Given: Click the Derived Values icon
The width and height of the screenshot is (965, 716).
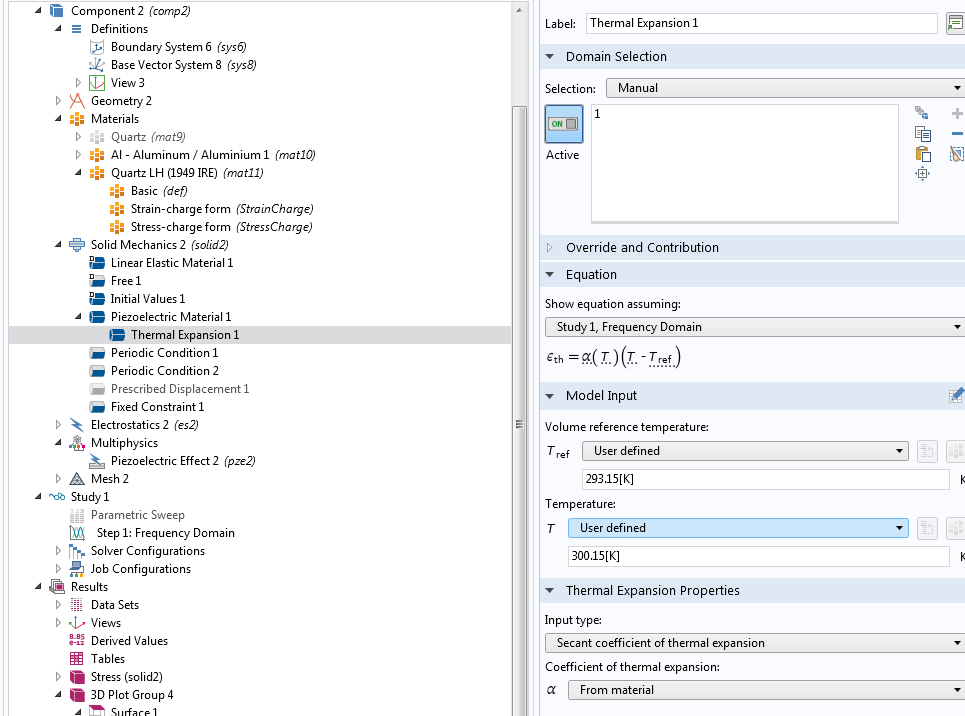Looking at the screenshot, I should [x=77, y=640].
